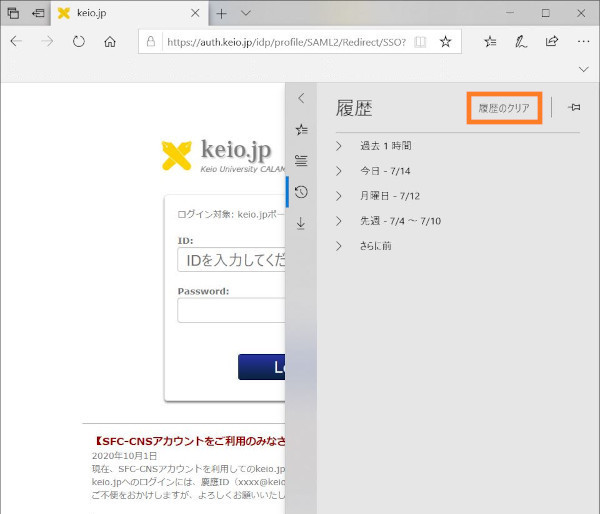Click the 履歴のクリア button

point(504,107)
